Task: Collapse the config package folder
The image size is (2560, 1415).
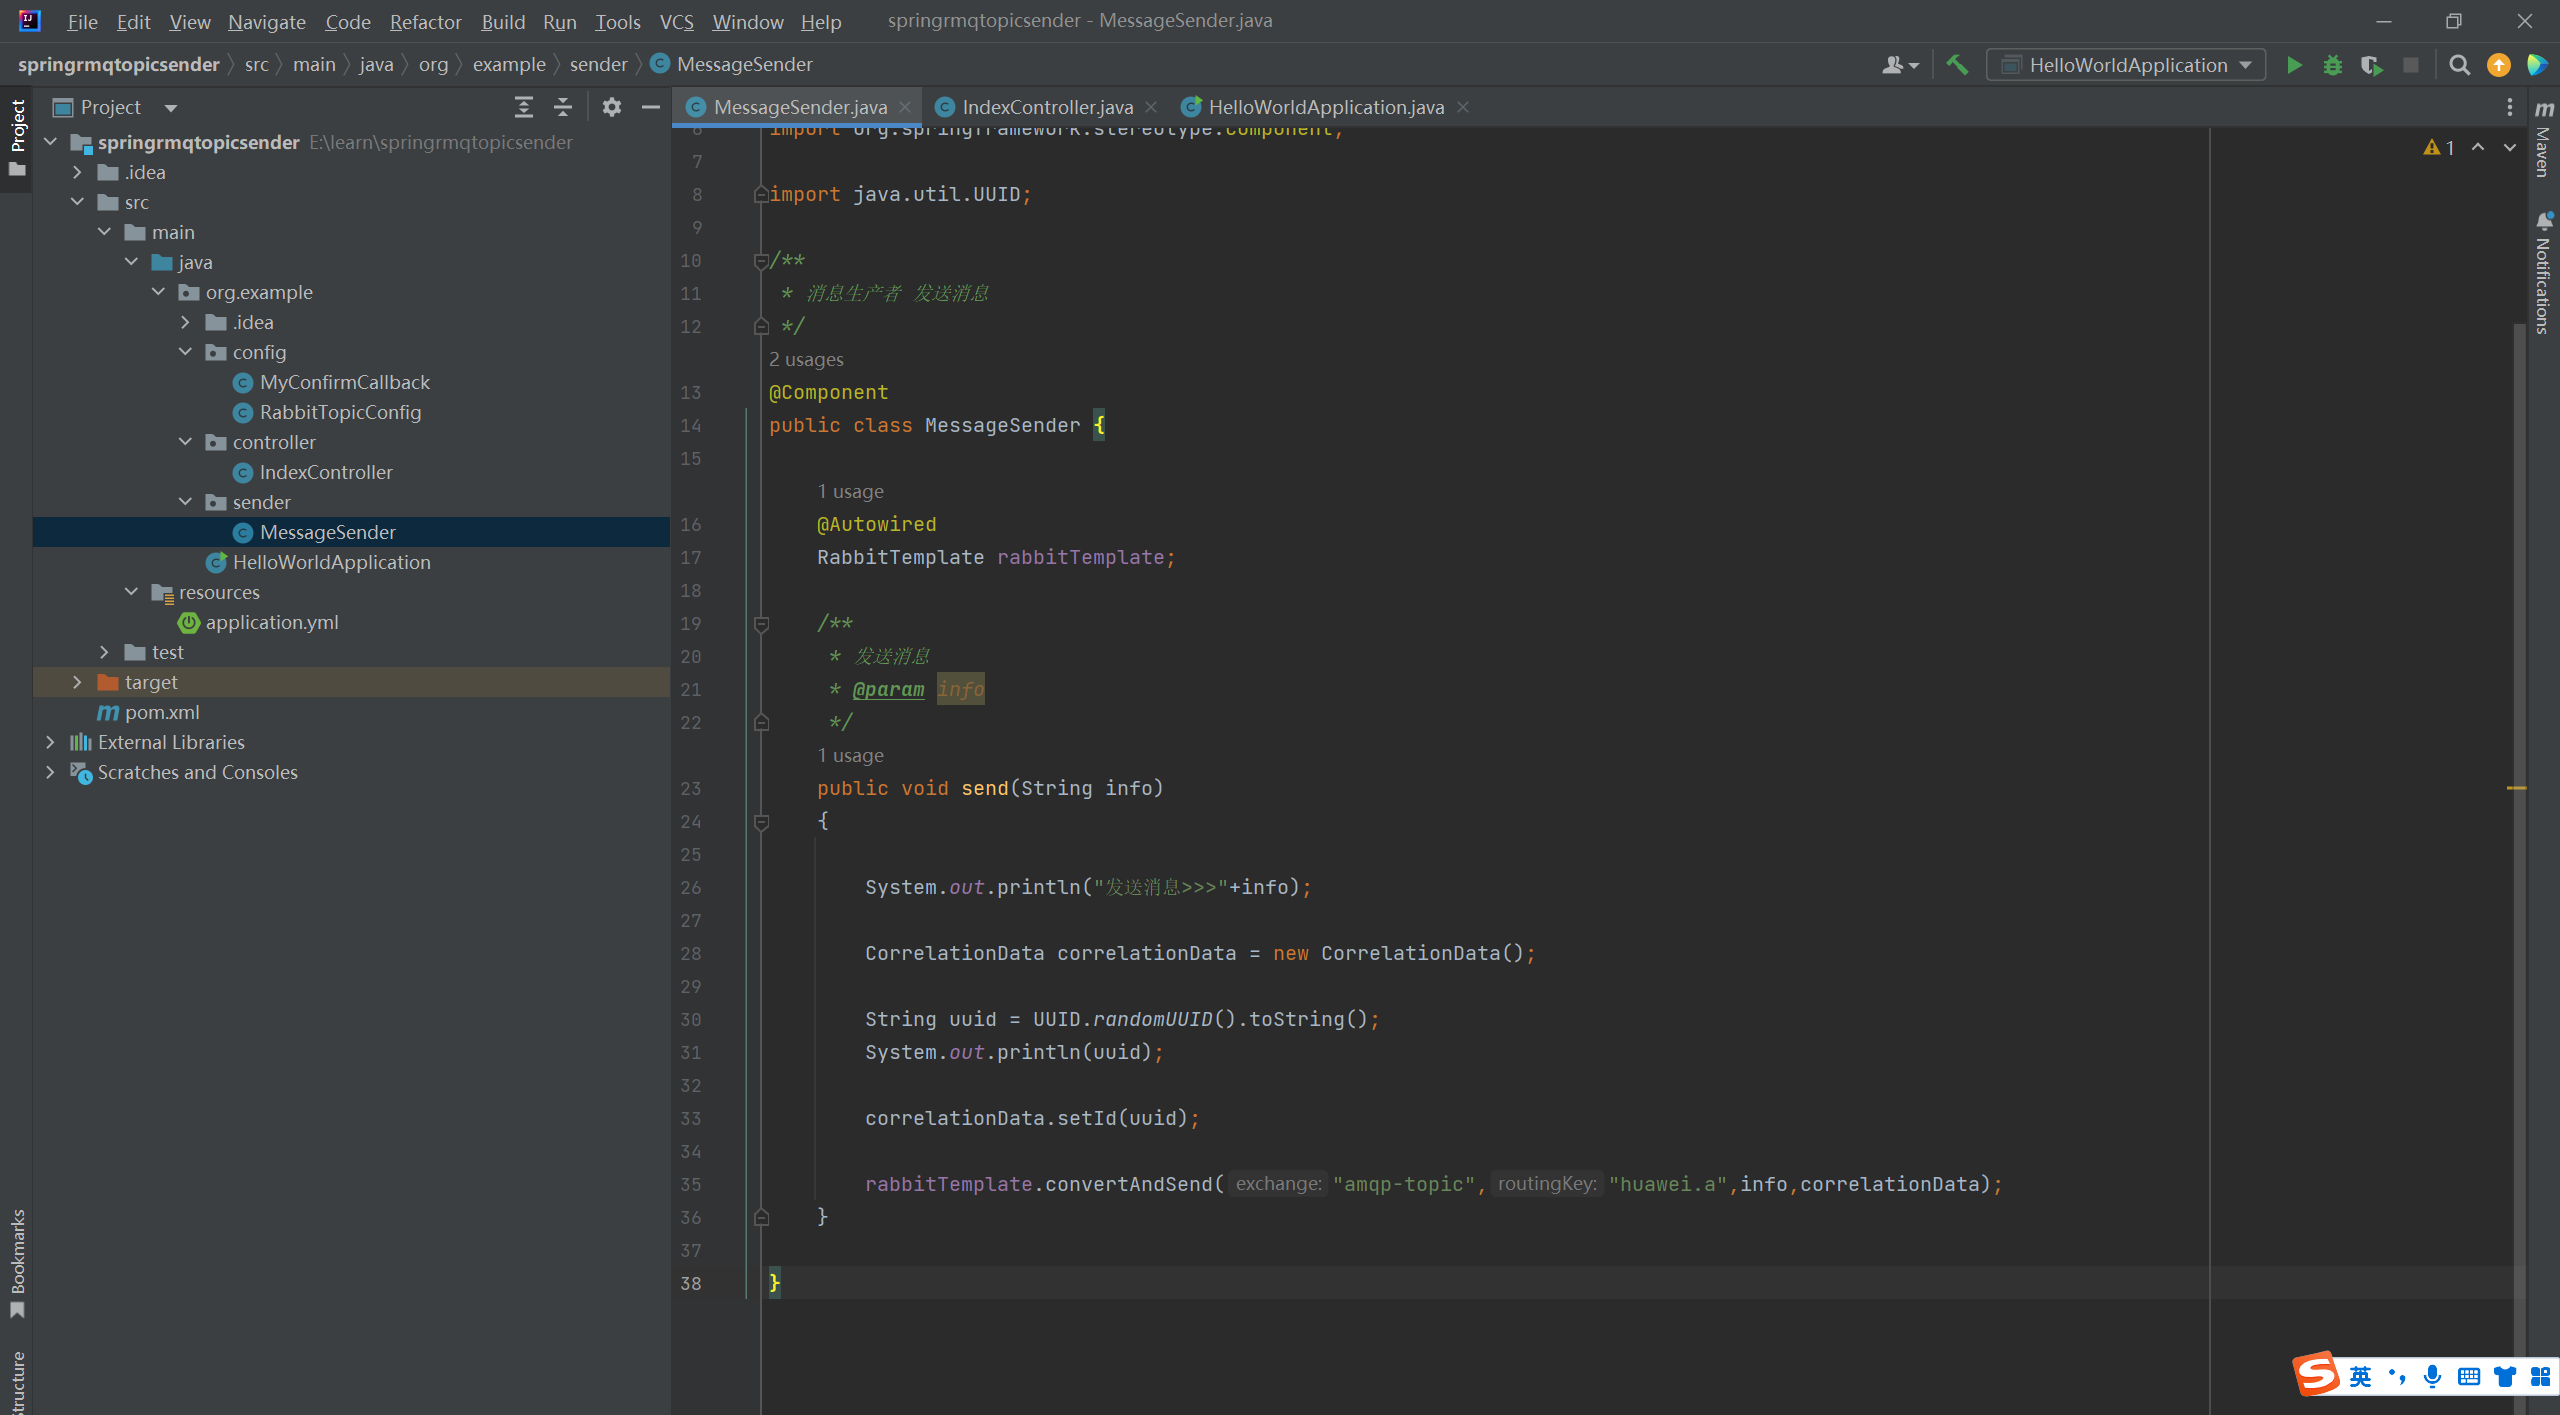Action: [185, 352]
